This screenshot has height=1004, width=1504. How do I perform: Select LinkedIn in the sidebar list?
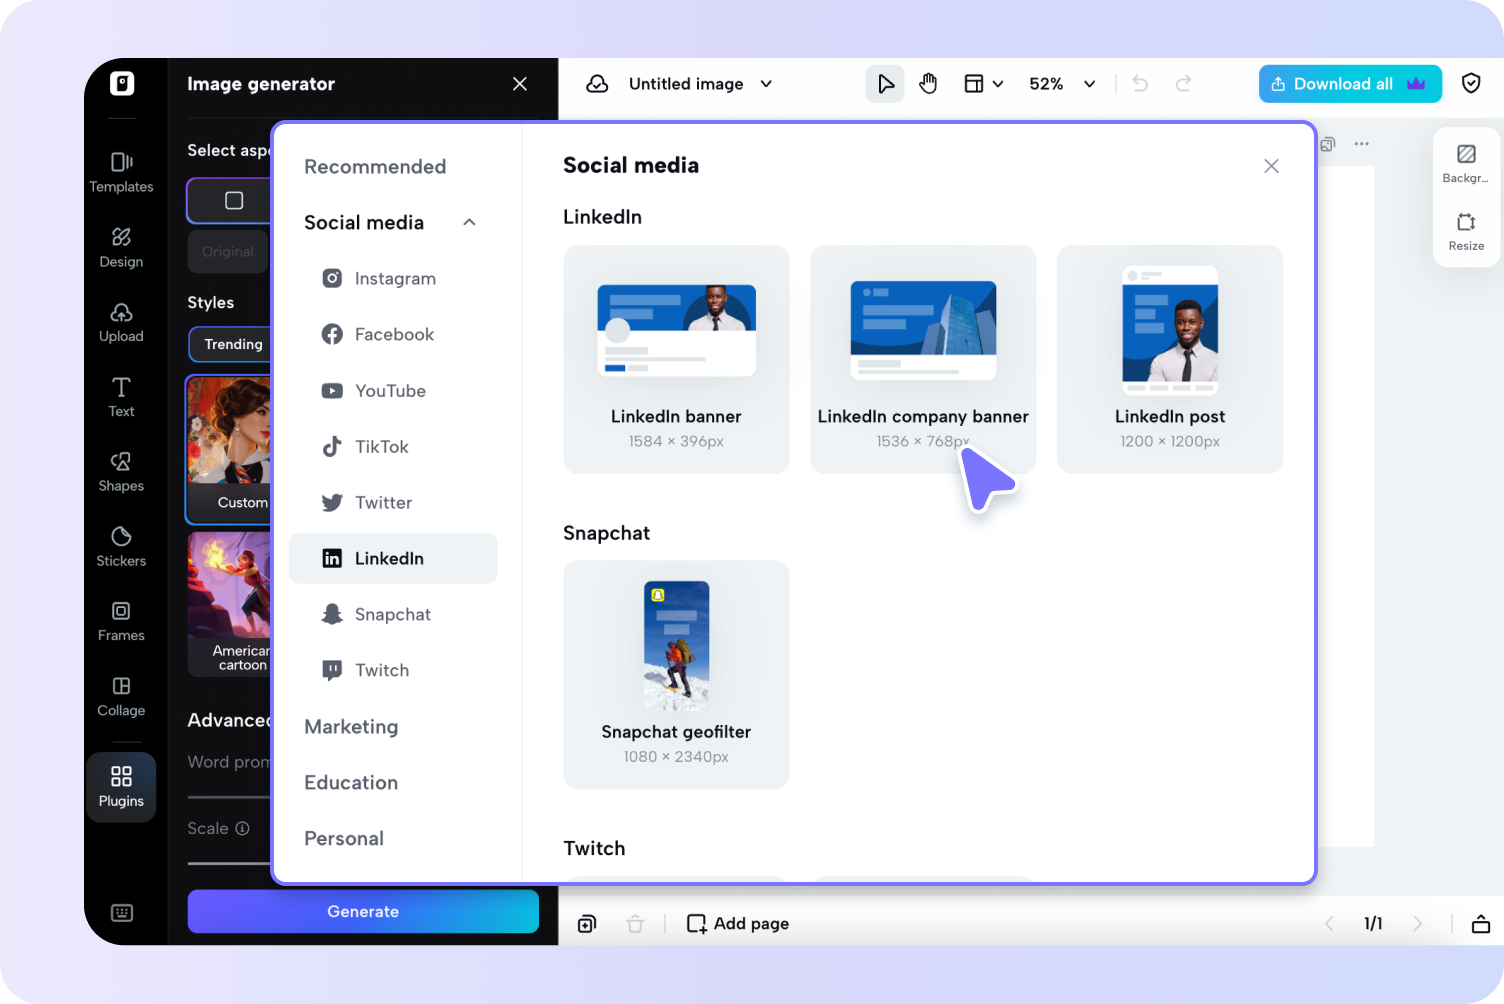point(393,558)
